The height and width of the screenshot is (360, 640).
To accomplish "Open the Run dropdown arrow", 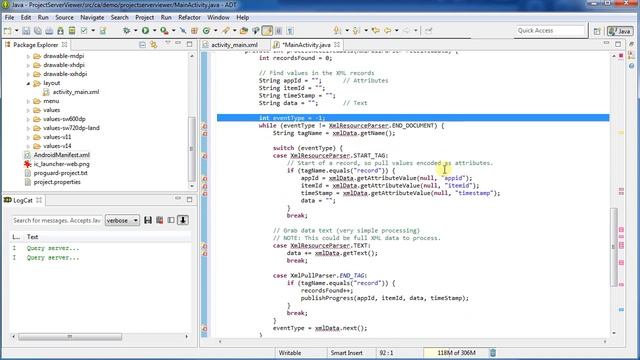I will point(154,31).
